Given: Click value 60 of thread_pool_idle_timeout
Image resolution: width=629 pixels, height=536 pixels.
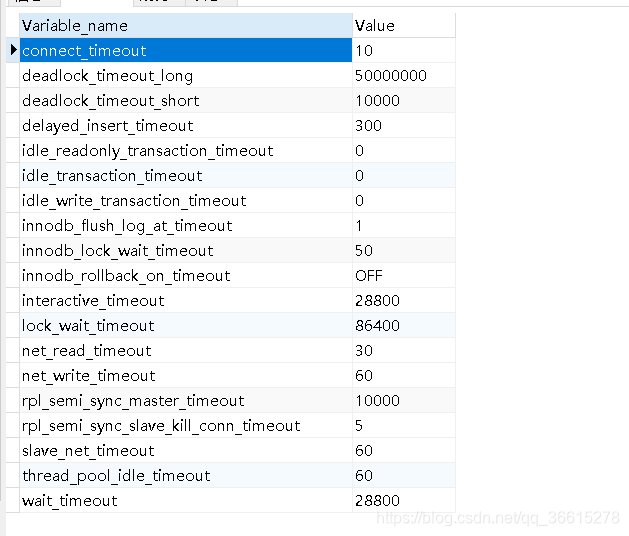Looking at the screenshot, I should point(404,475).
